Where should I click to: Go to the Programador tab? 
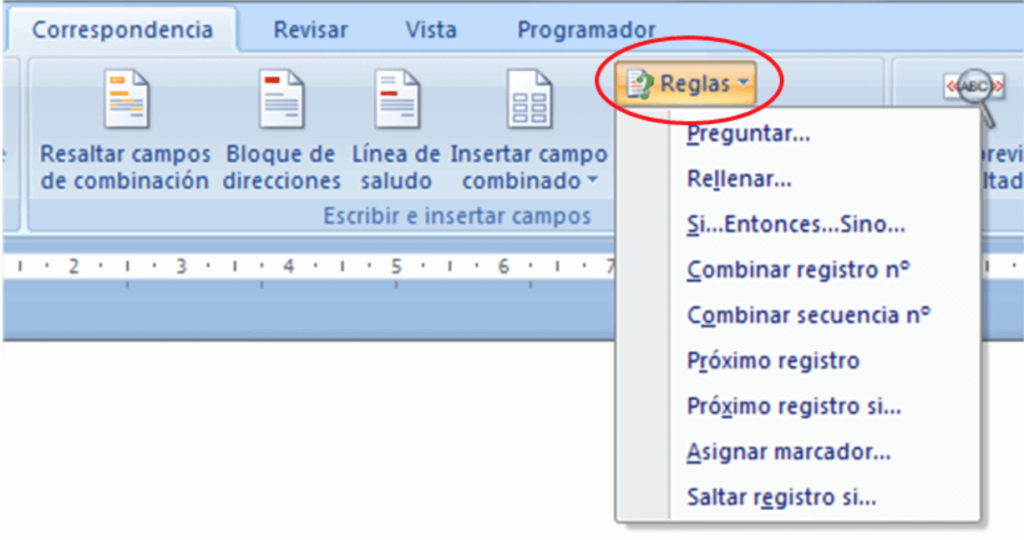point(586,30)
